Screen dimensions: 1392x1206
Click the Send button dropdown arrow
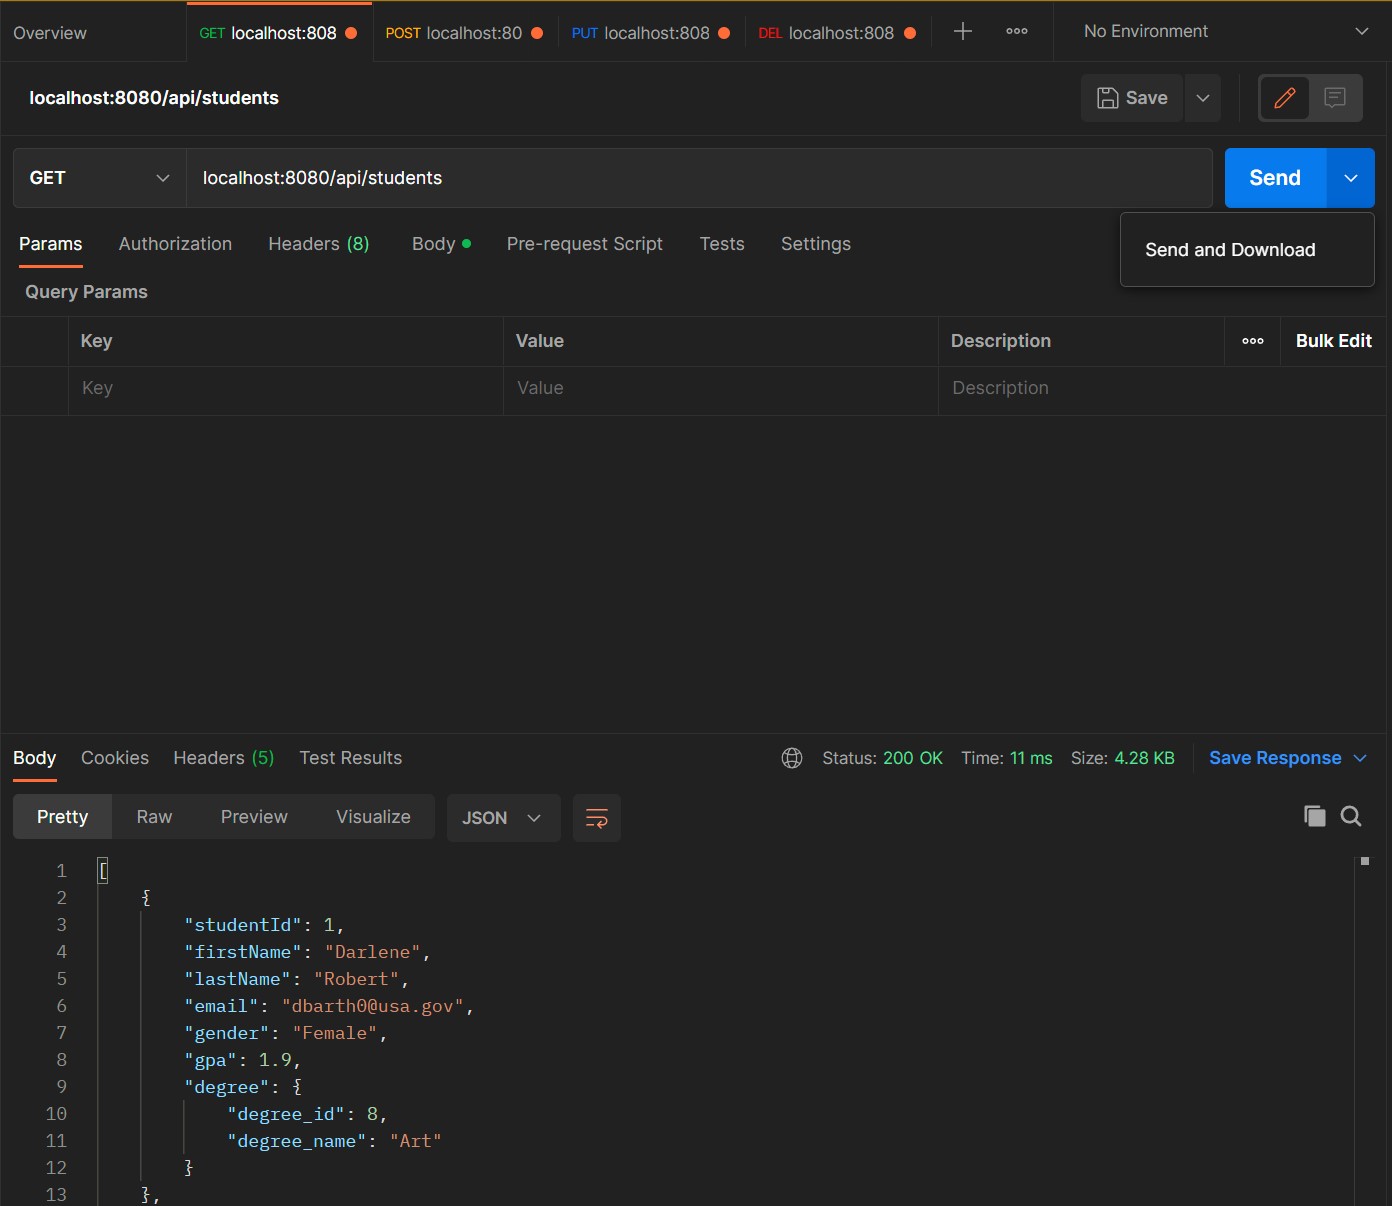tap(1351, 178)
